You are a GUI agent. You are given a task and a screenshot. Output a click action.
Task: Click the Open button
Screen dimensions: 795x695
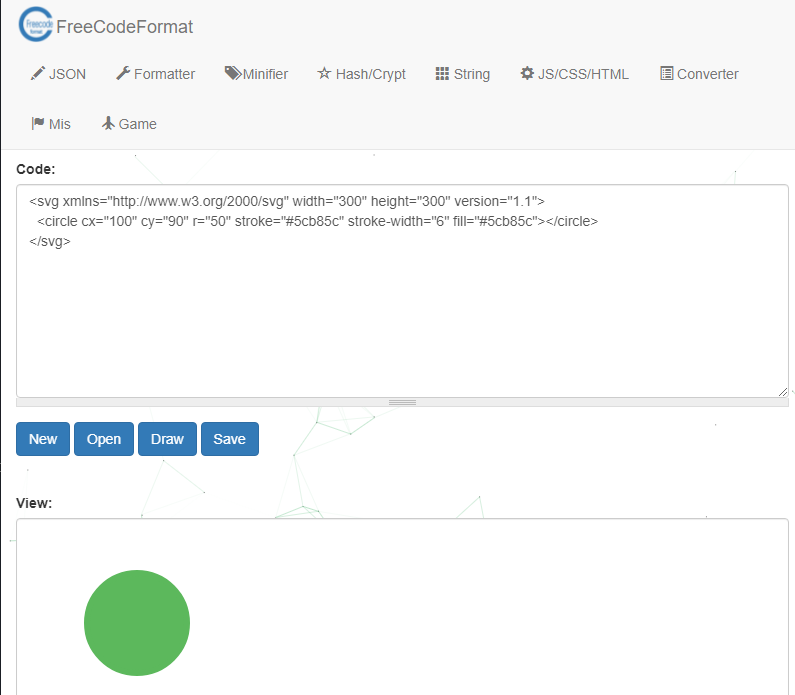coord(104,439)
